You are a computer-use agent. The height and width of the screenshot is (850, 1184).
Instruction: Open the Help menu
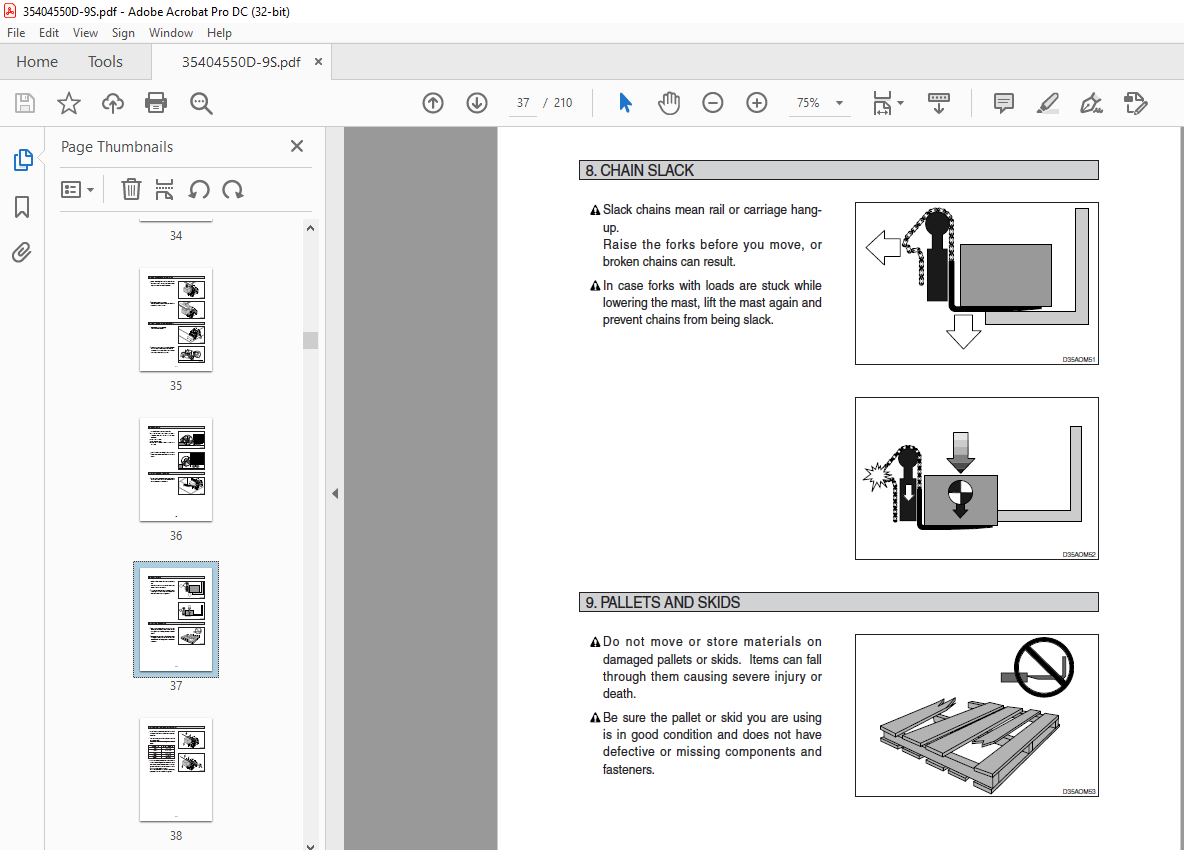click(x=219, y=32)
